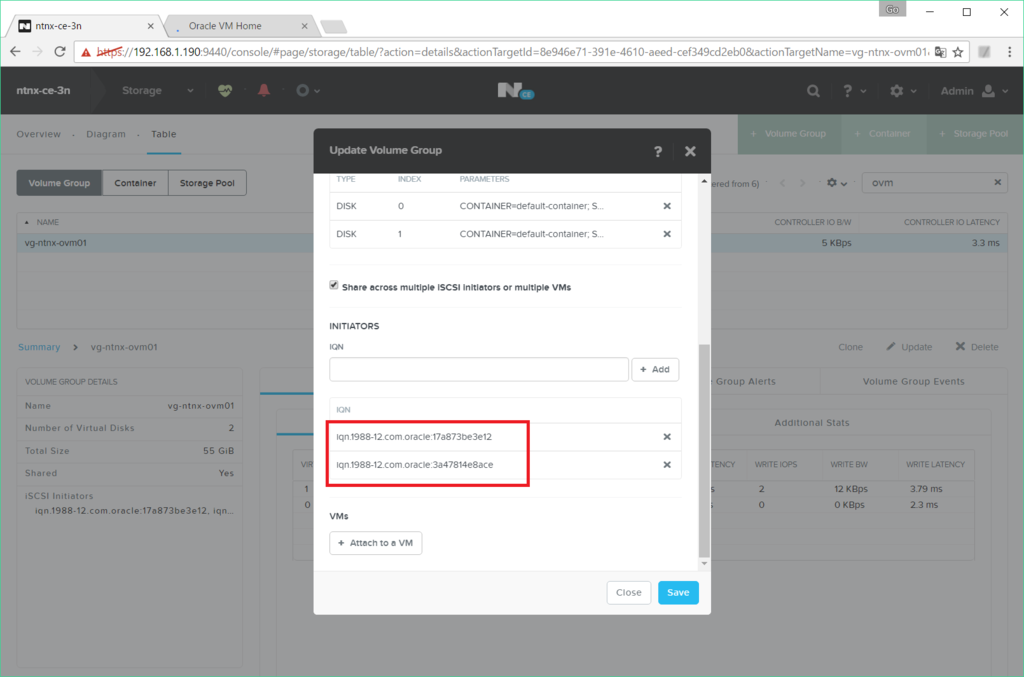Open the Volume Group Alerts tab
The width and height of the screenshot is (1024, 677).
click(x=745, y=381)
